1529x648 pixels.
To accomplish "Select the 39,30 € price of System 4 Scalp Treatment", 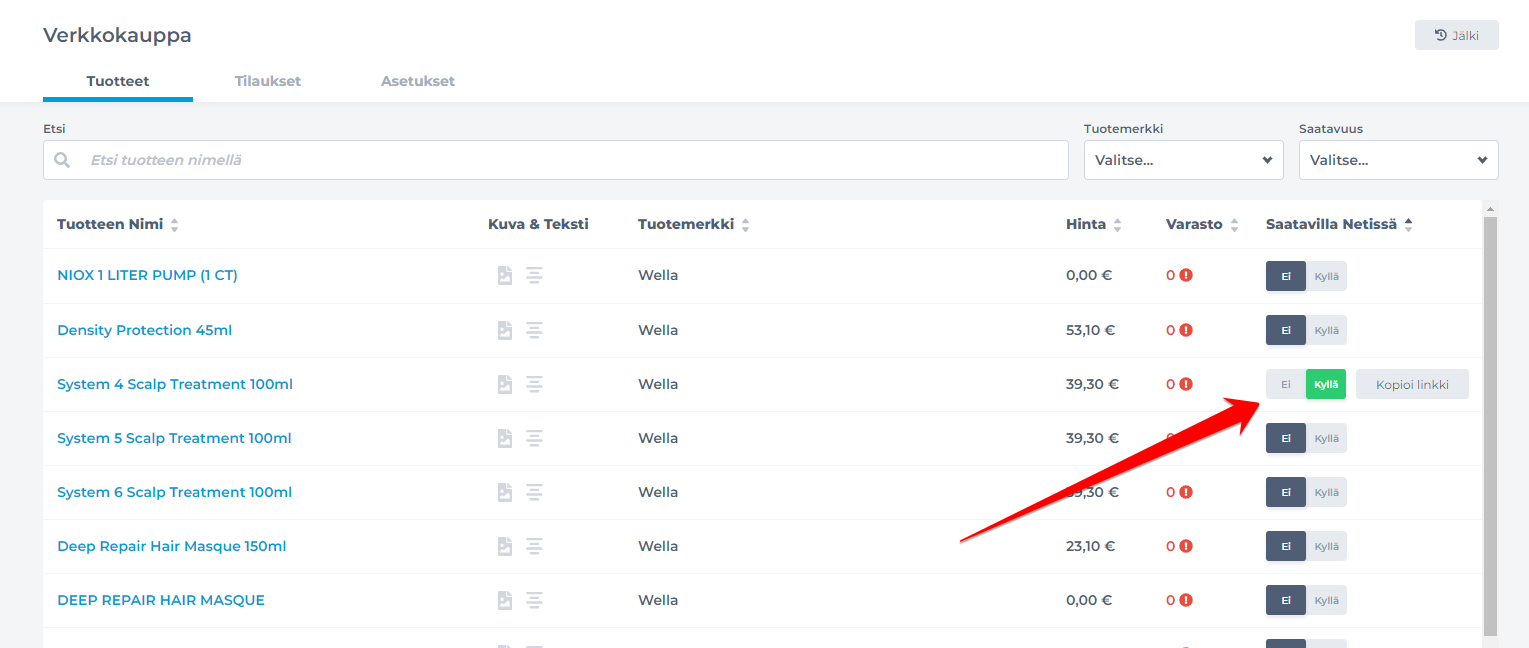I will [x=1092, y=384].
